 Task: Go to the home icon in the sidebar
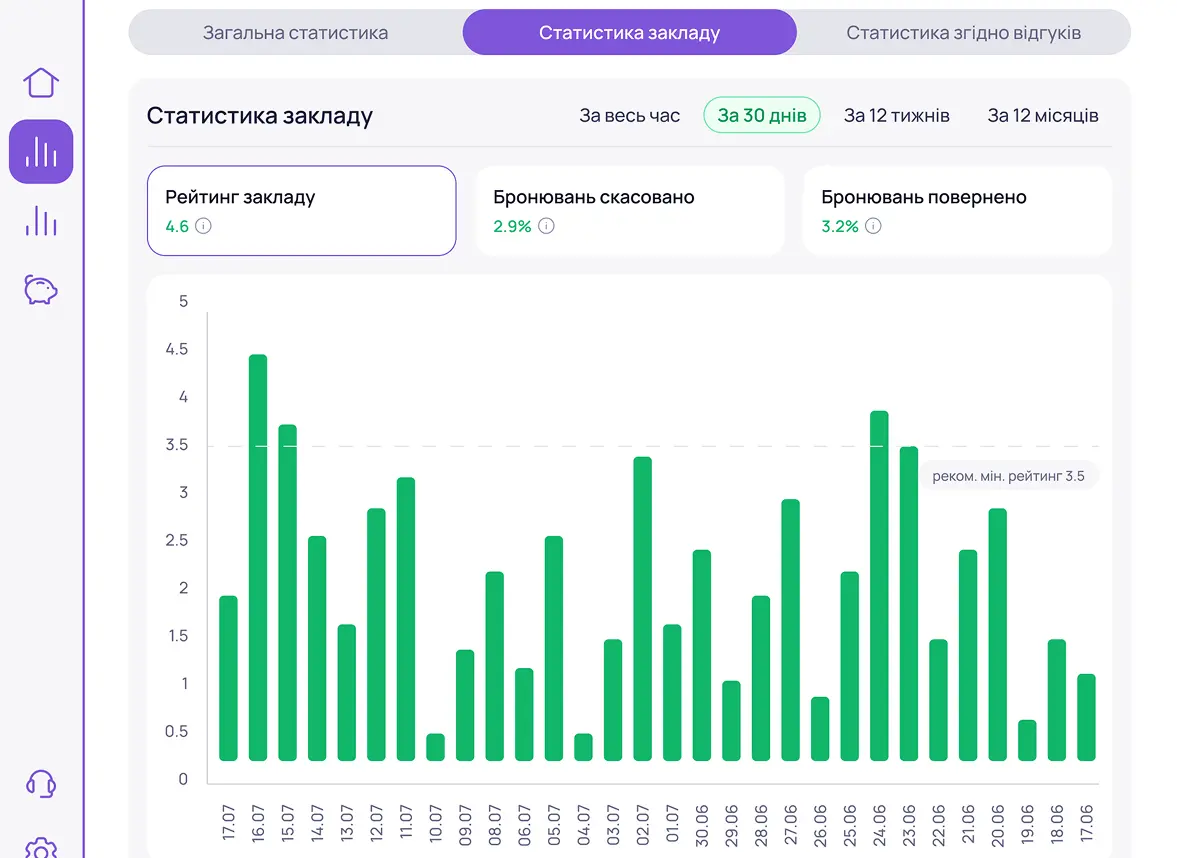point(41,83)
